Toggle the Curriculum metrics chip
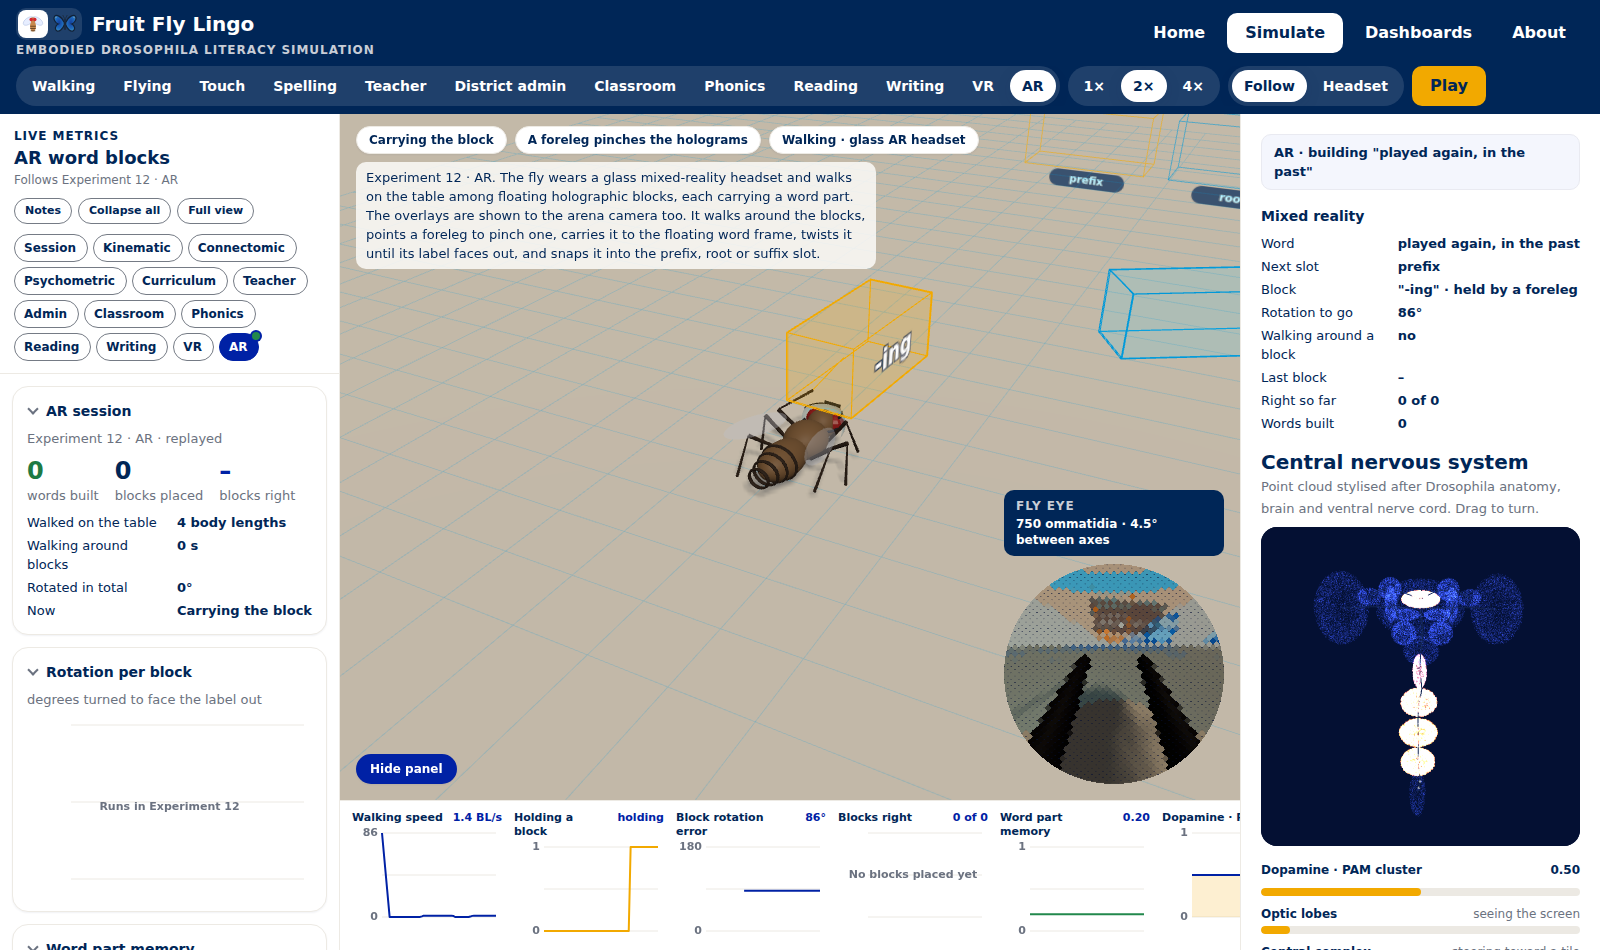This screenshot has height=950, width=1600. click(179, 281)
